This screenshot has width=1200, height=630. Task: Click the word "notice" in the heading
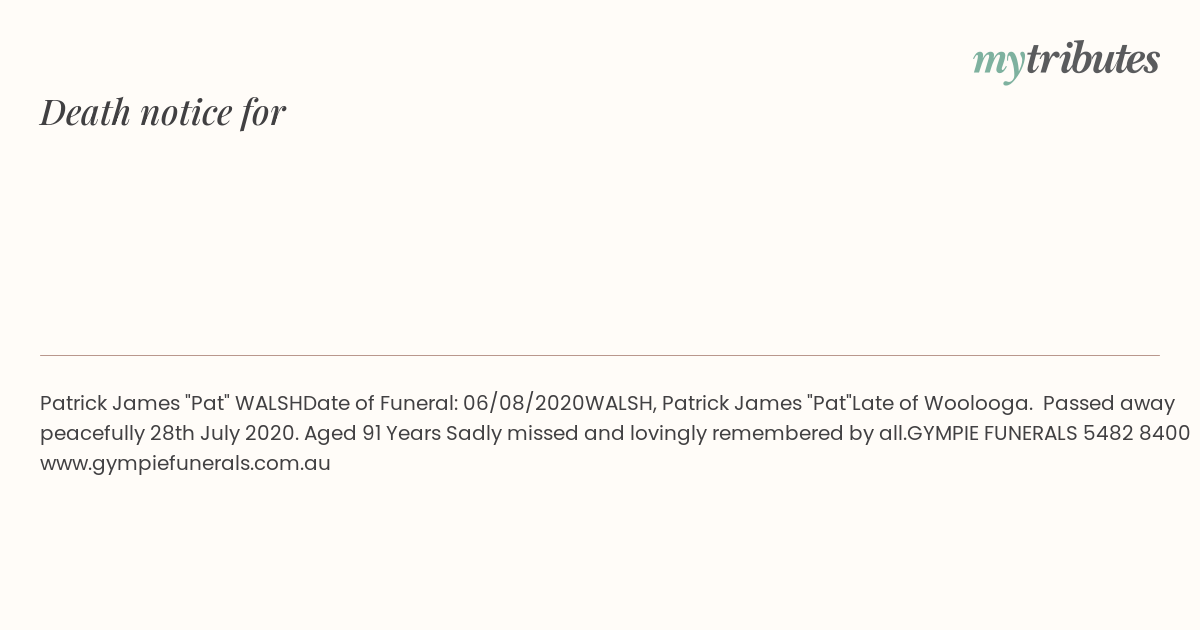(185, 113)
